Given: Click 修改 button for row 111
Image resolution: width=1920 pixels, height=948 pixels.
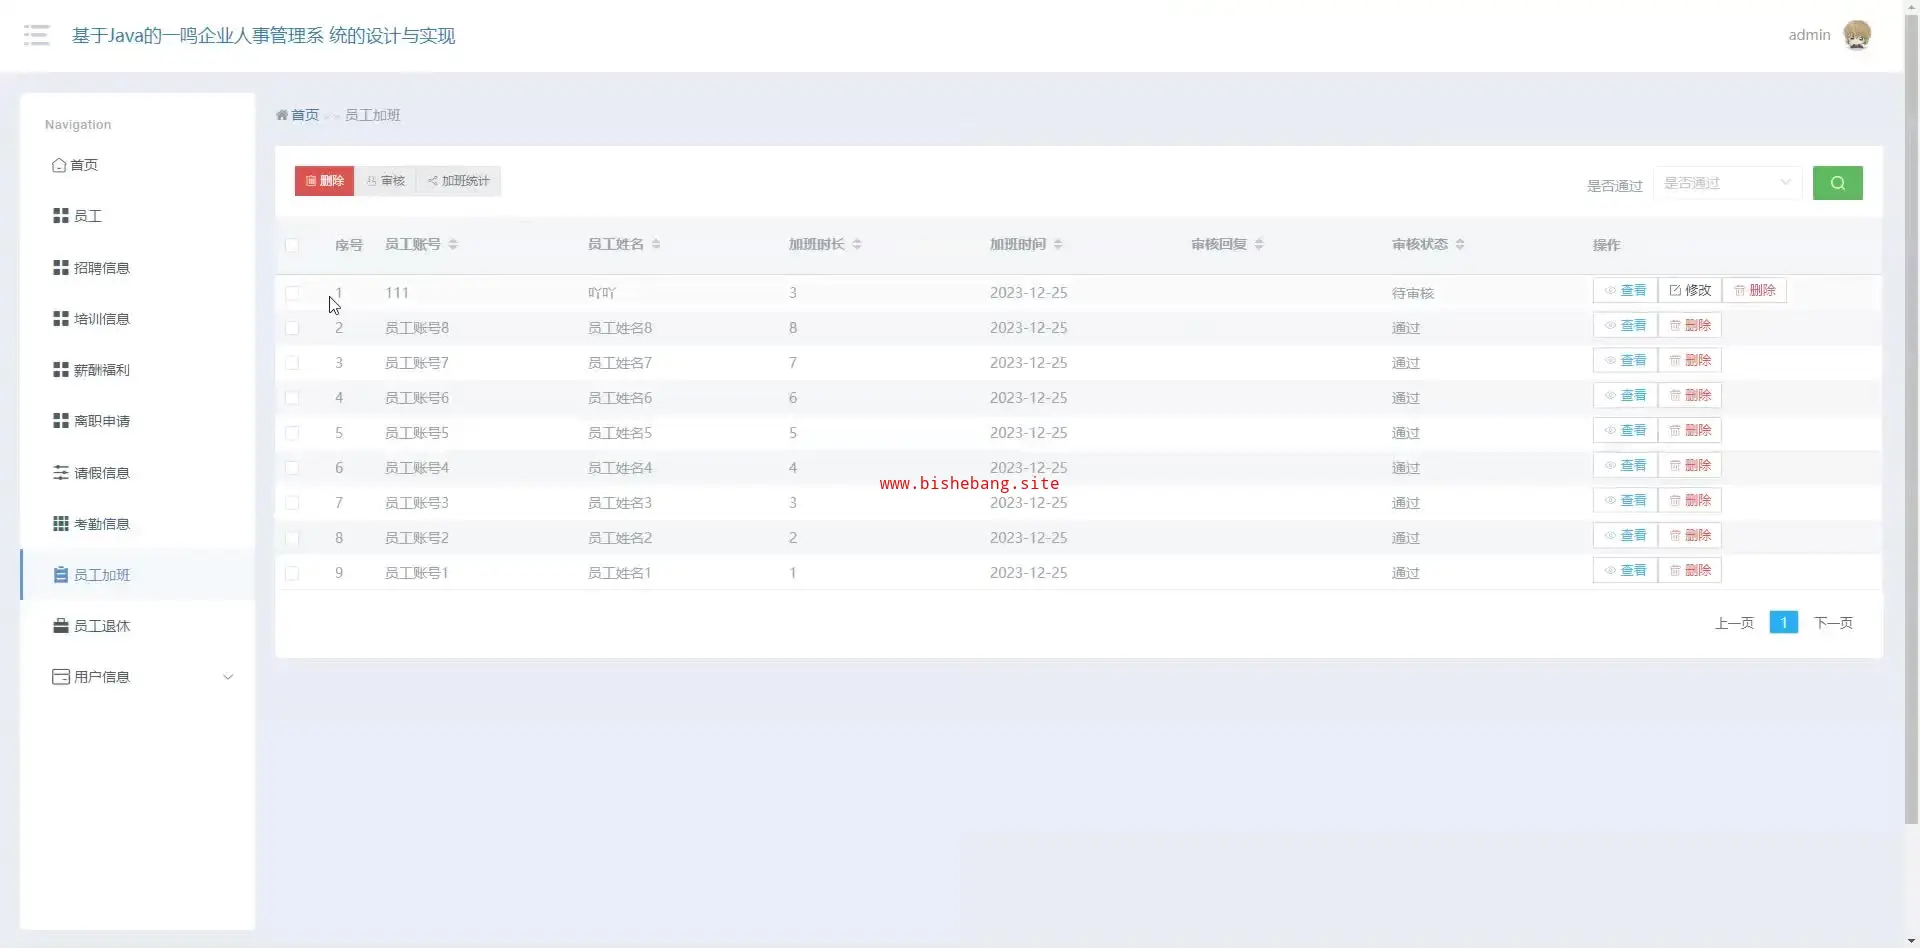Looking at the screenshot, I should point(1690,290).
